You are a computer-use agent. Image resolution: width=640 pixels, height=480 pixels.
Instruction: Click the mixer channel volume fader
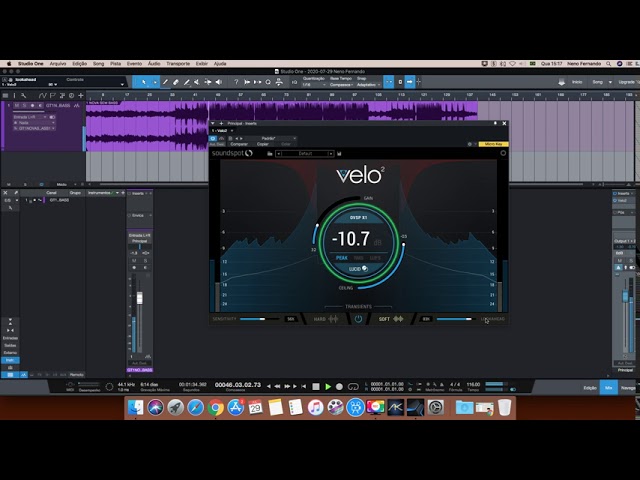pos(140,298)
